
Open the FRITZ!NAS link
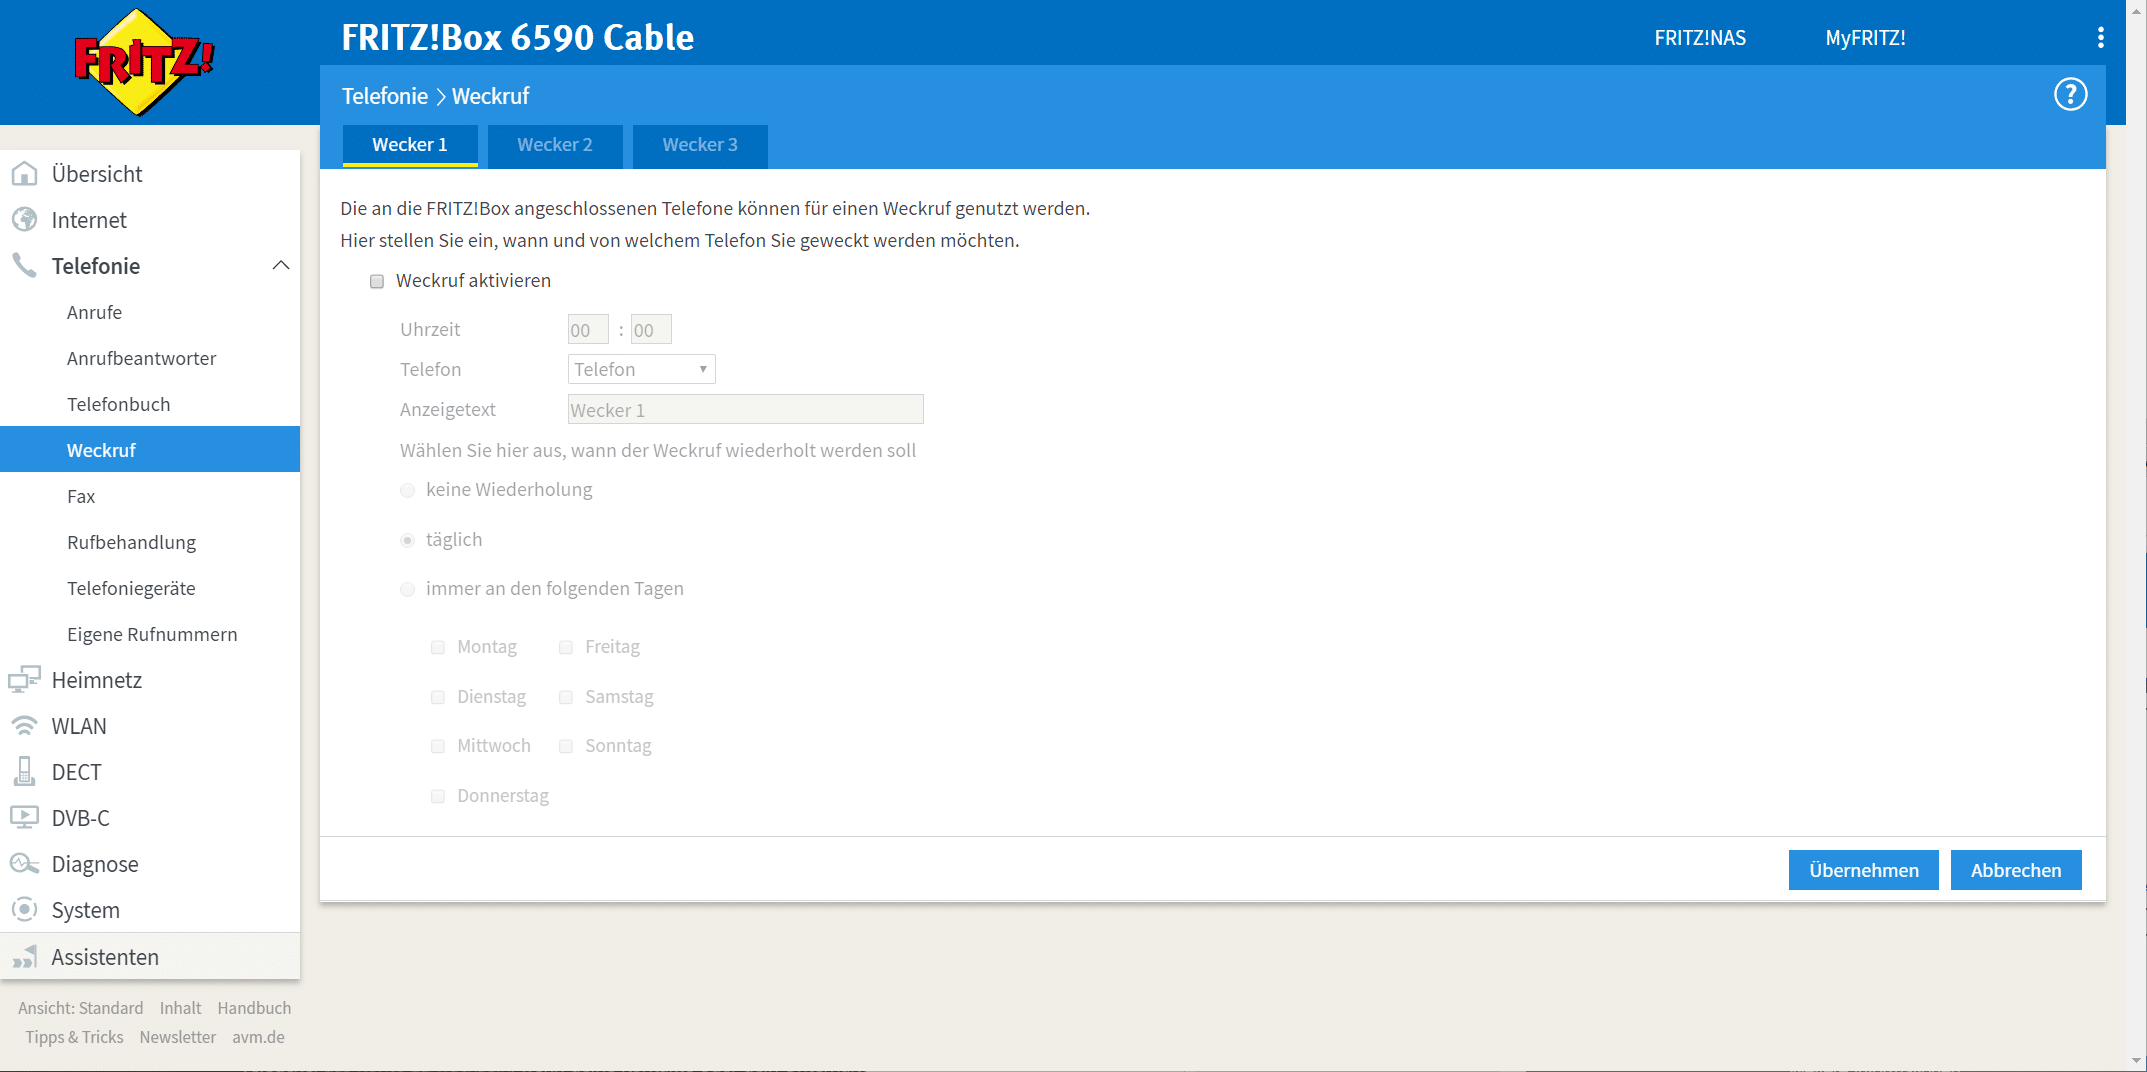1700,38
